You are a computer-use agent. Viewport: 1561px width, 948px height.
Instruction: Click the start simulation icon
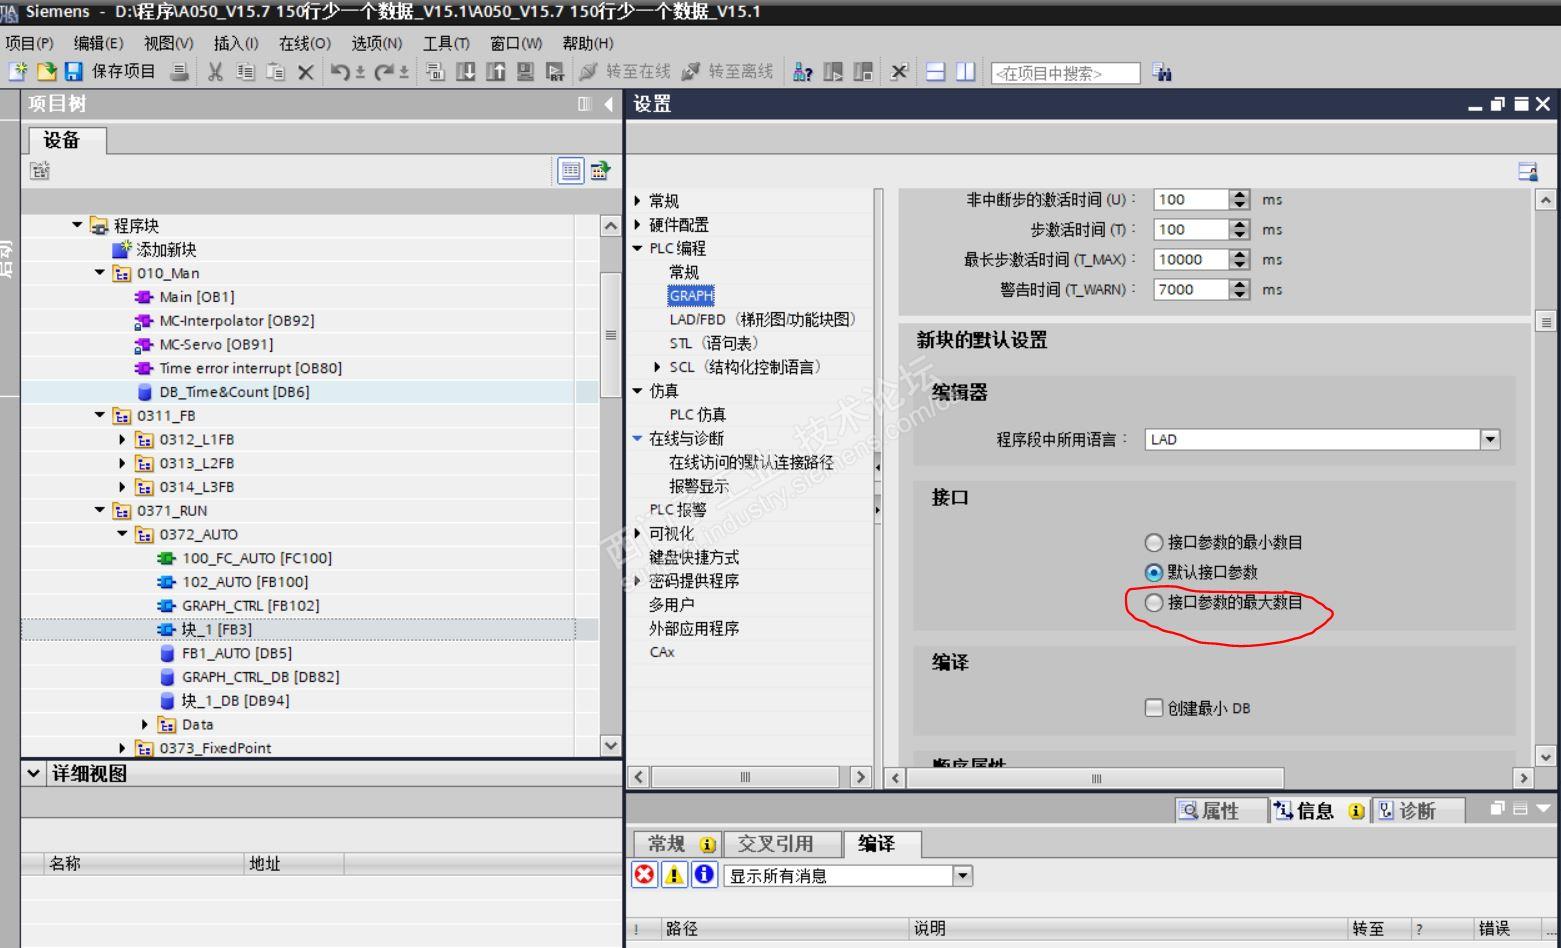coord(525,72)
